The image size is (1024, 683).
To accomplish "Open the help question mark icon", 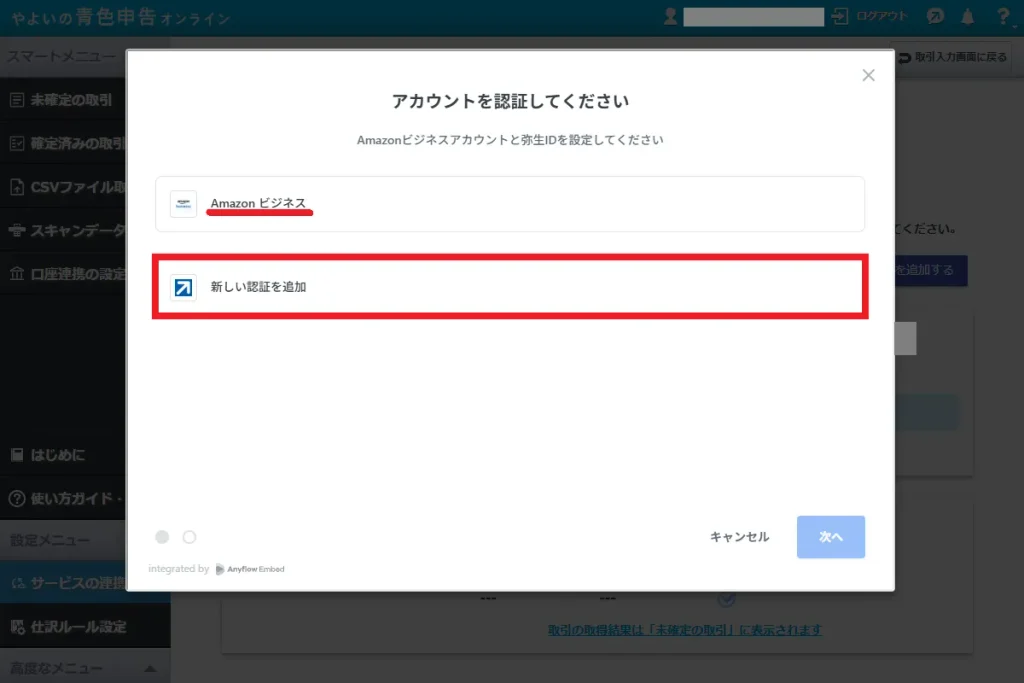I will pyautogui.click(x=1003, y=16).
